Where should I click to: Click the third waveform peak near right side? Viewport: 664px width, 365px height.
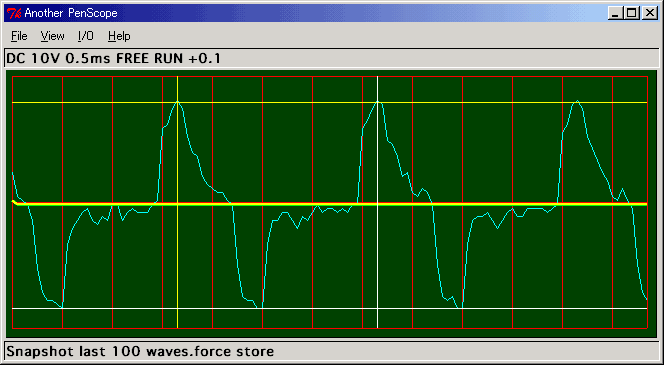pos(577,101)
